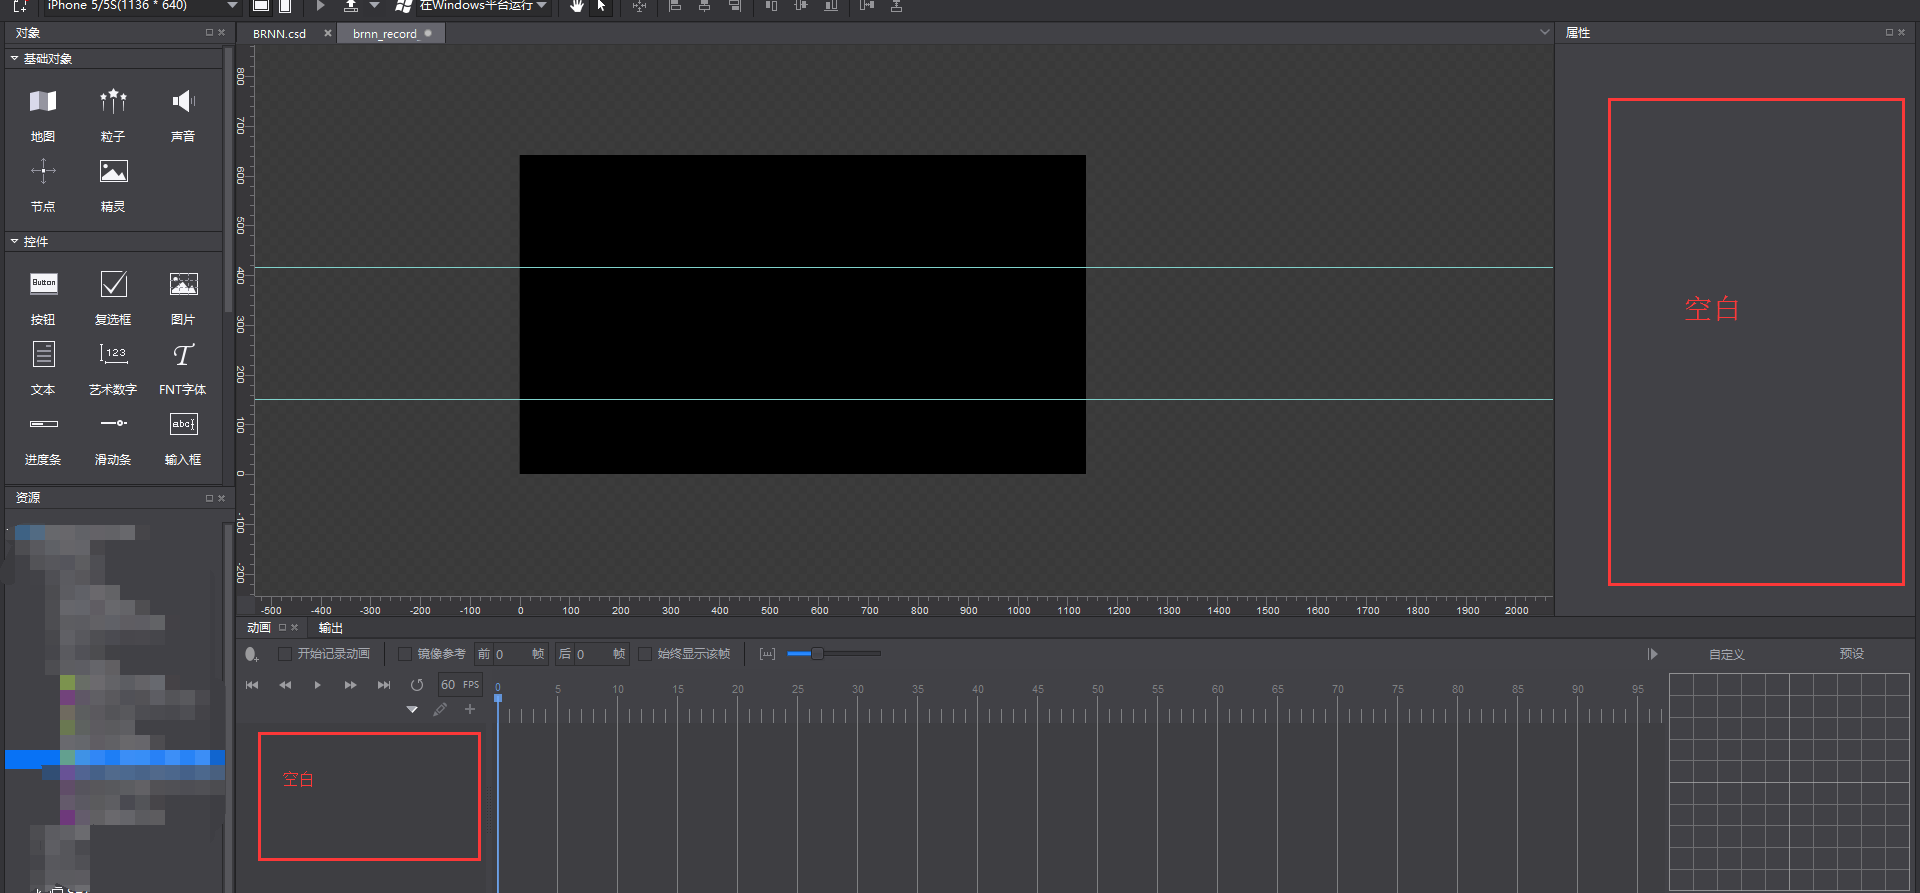Enable 镜像参考 checkbox
The height and width of the screenshot is (893, 1920).
point(405,654)
